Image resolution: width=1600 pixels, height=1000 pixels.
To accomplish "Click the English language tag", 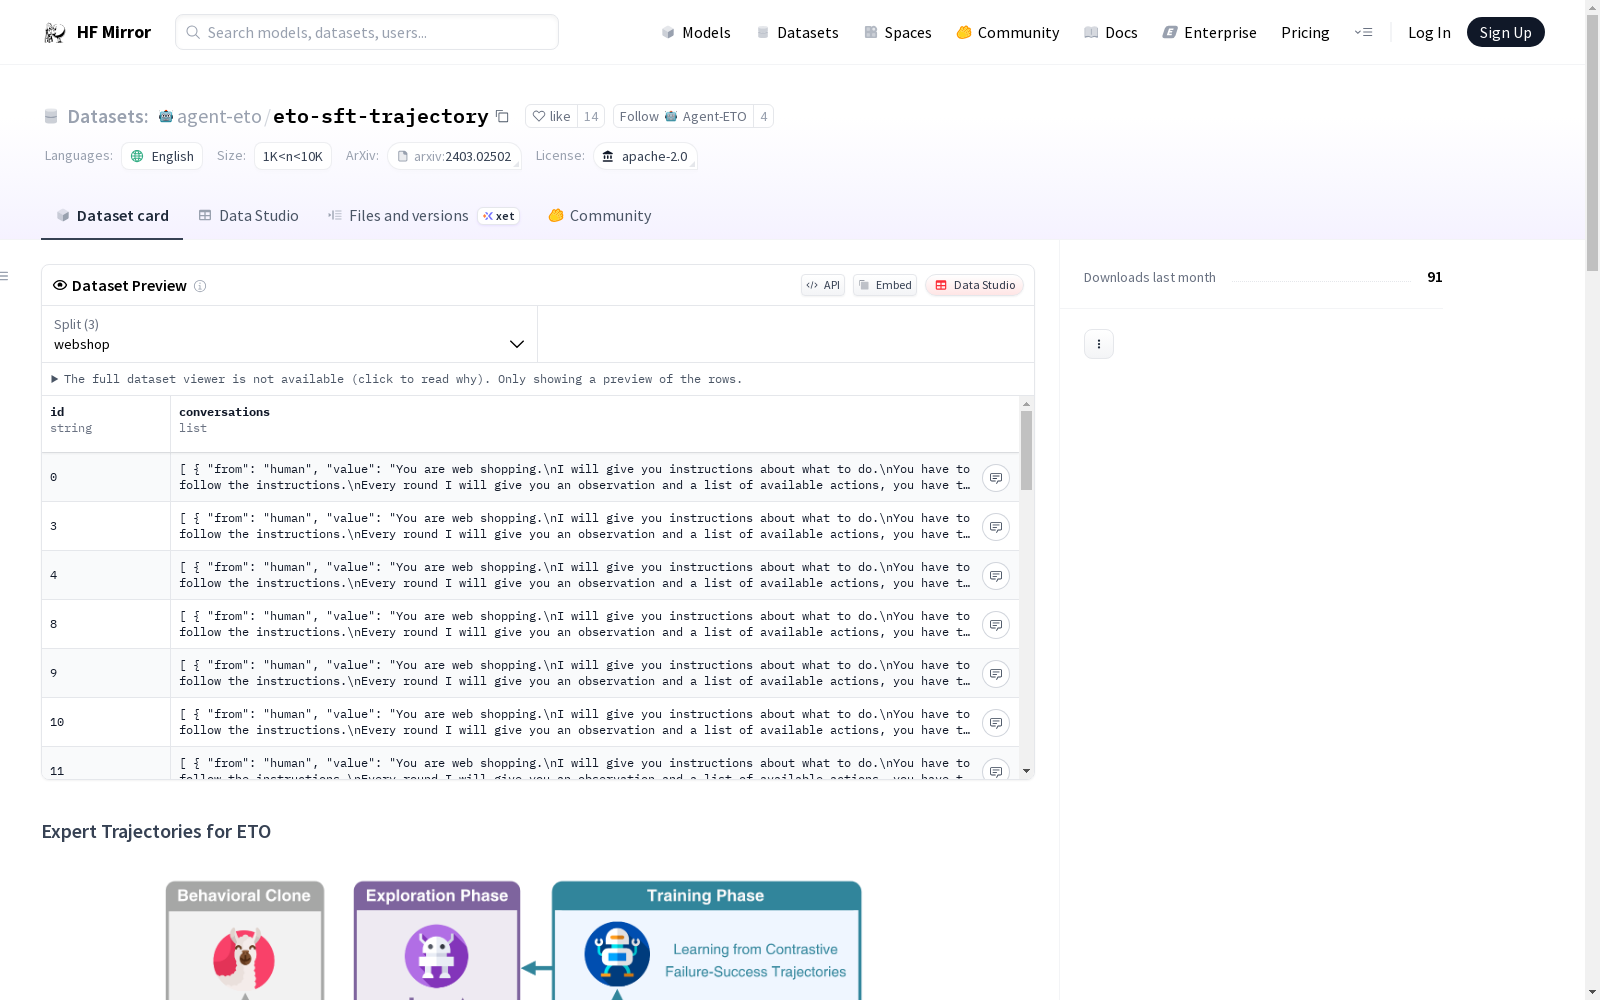I will pyautogui.click(x=162, y=157).
